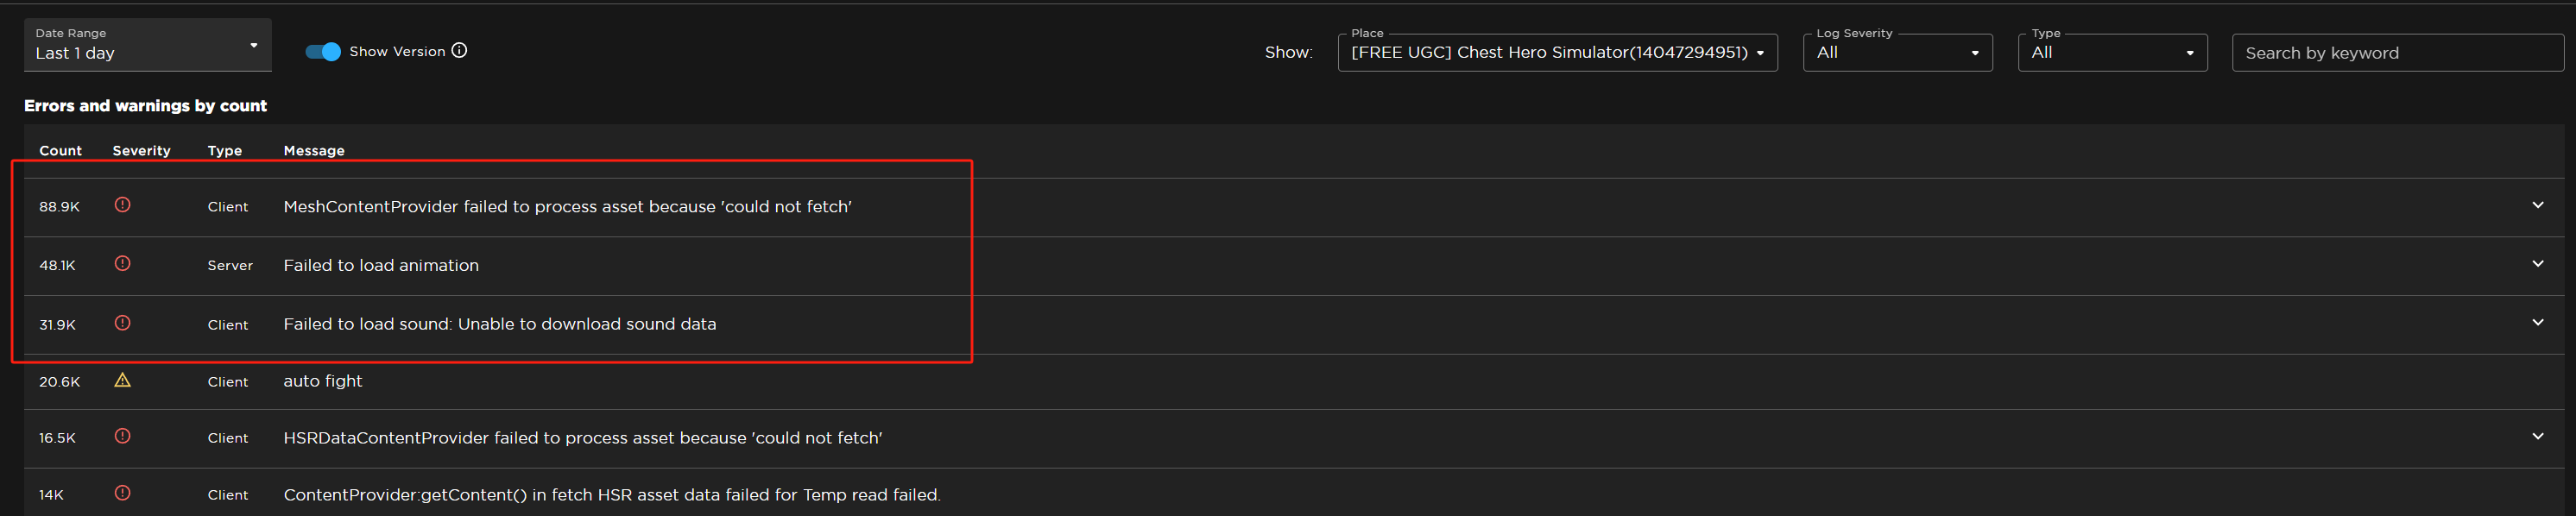Click the error icon on Failed to load animation row

123,264
